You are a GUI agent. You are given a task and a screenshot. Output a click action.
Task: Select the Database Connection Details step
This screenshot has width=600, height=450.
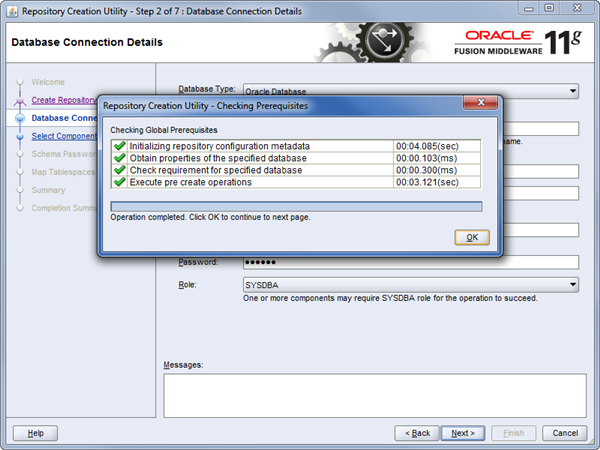(x=64, y=118)
